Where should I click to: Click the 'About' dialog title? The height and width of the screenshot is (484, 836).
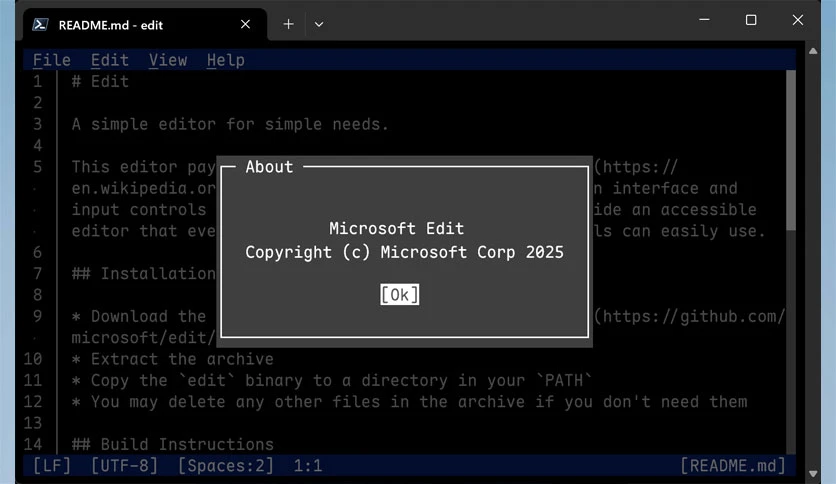click(269, 167)
